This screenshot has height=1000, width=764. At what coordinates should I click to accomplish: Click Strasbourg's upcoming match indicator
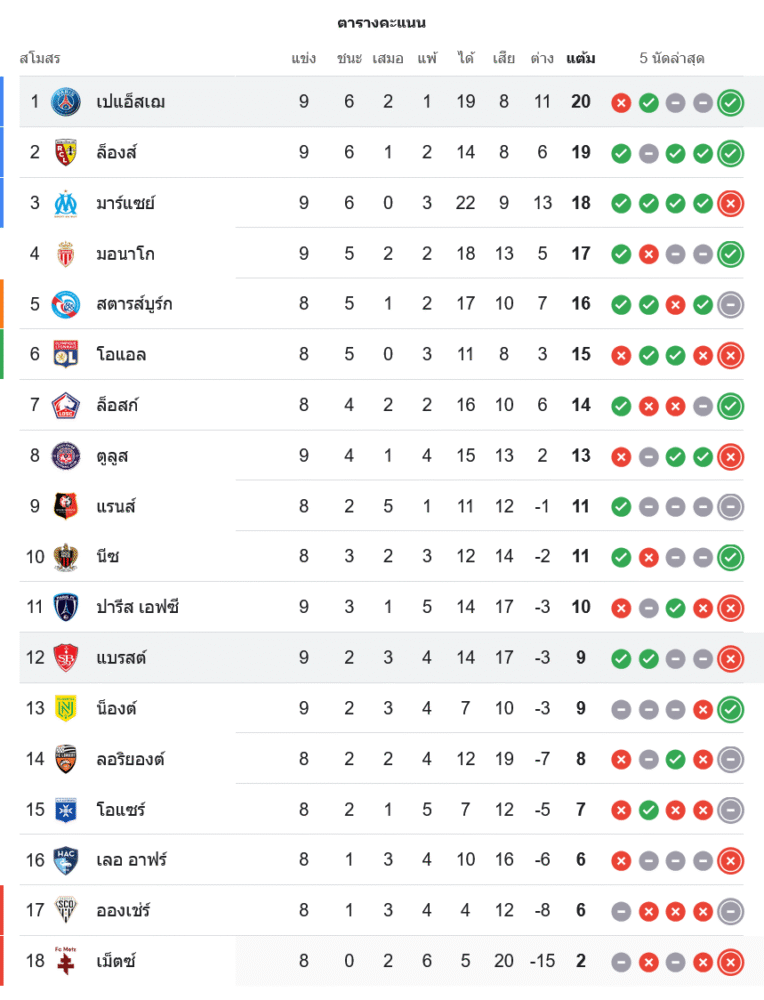pyautogui.click(x=731, y=304)
